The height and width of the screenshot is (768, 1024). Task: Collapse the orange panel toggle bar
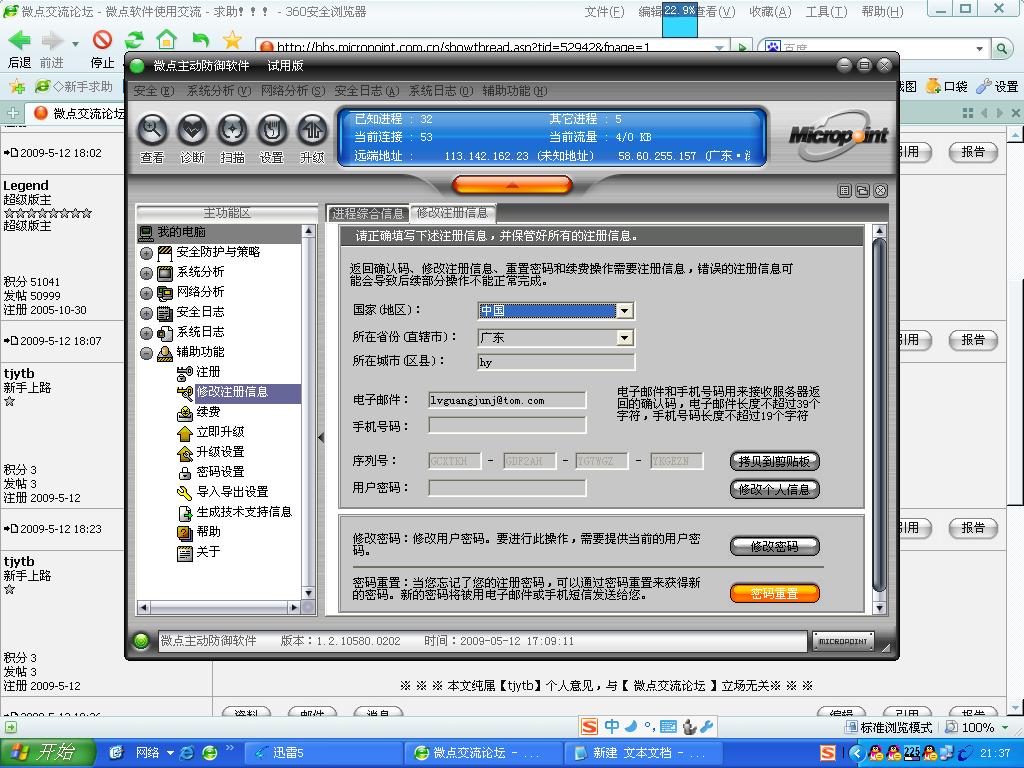point(512,185)
